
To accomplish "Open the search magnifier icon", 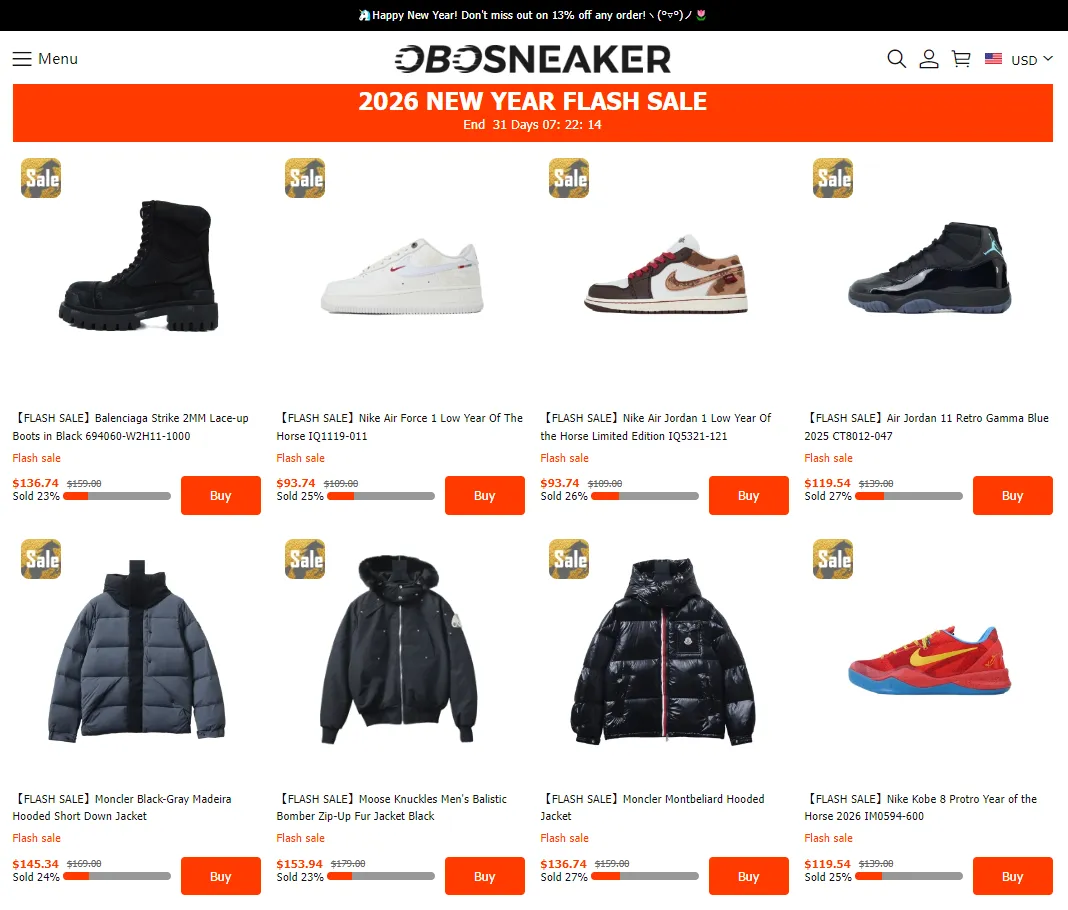I will (x=896, y=59).
